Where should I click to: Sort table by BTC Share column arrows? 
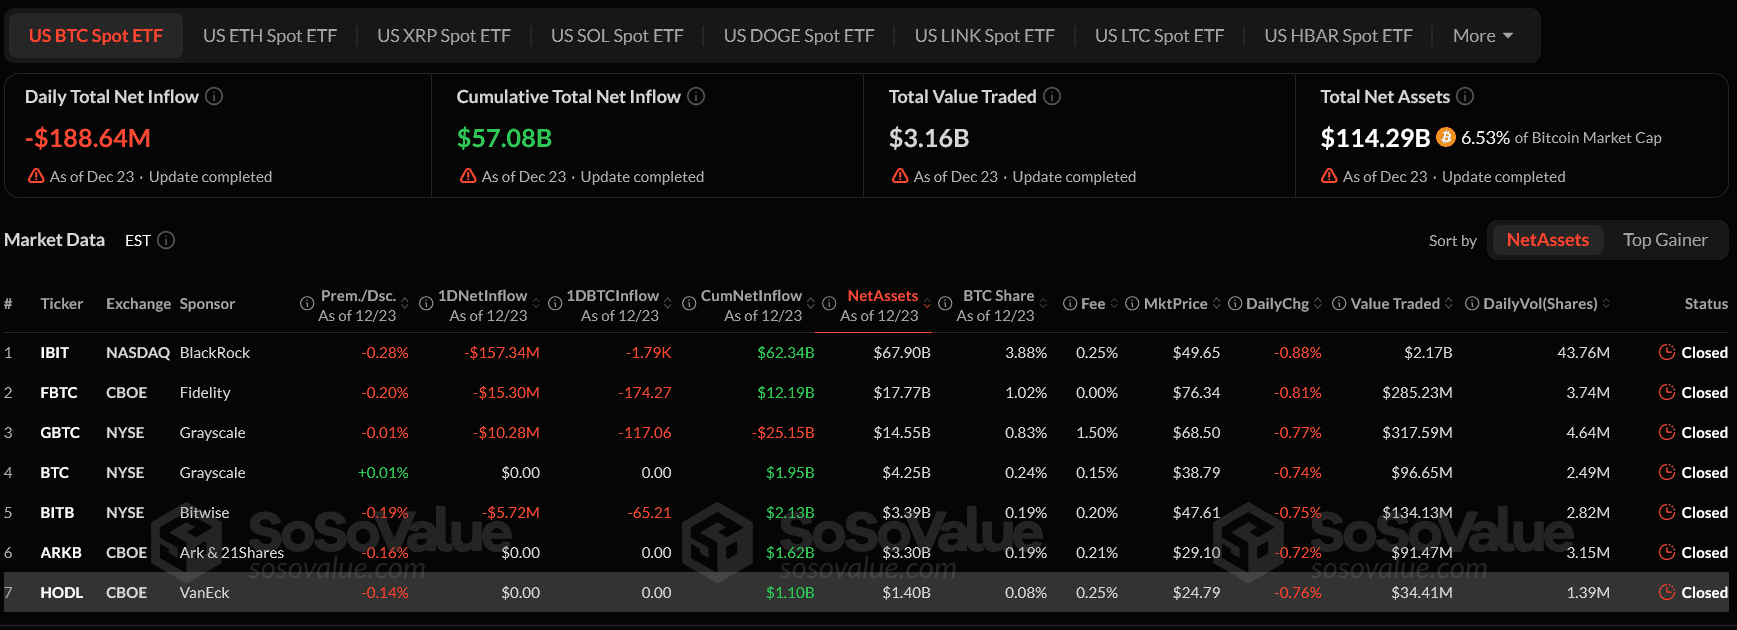click(1043, 303)
